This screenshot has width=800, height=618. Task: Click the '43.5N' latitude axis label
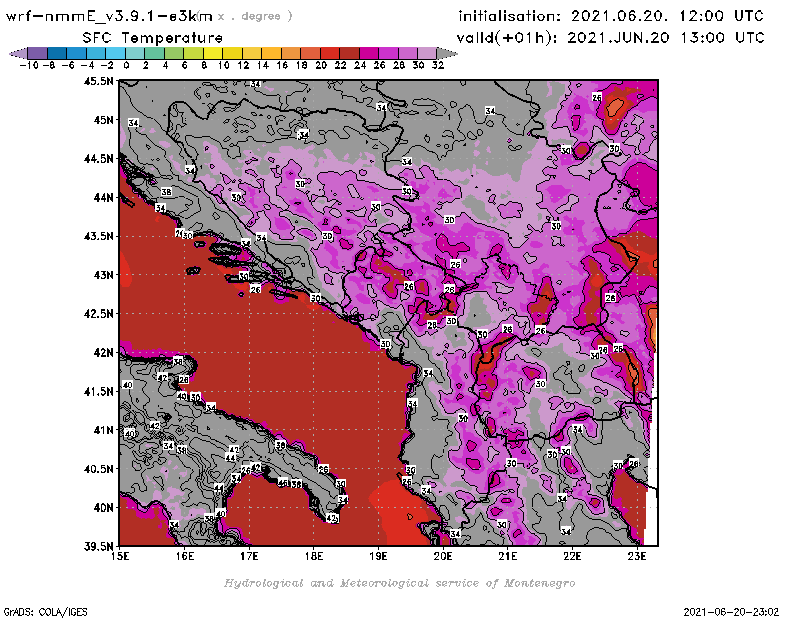(98, 236)
